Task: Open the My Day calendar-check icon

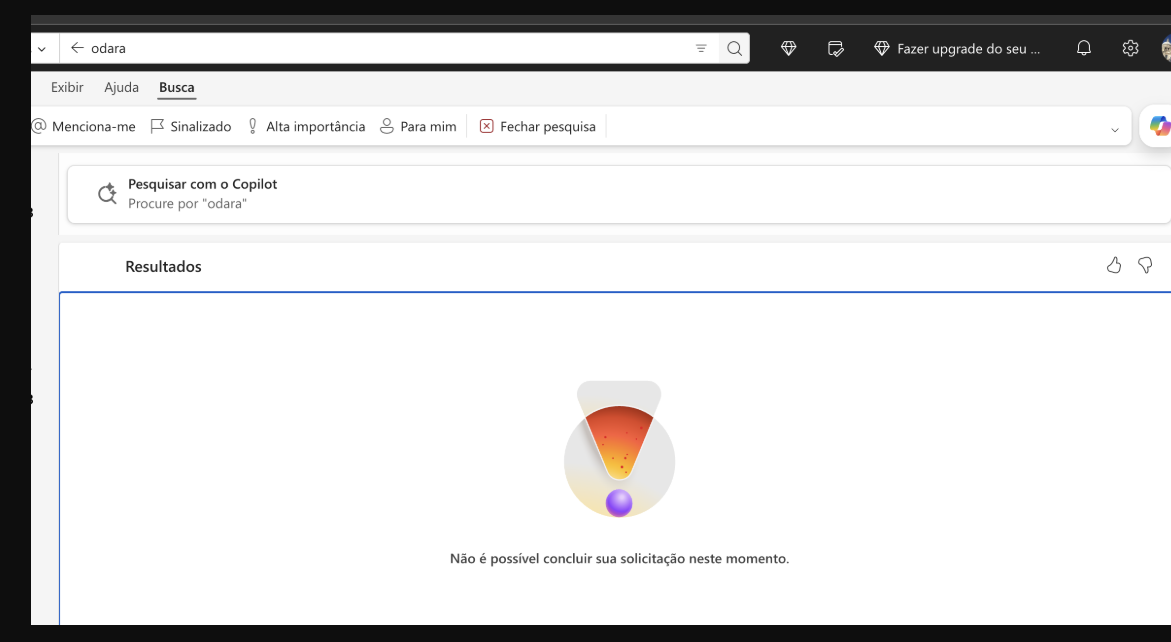Action: (836, 49)
